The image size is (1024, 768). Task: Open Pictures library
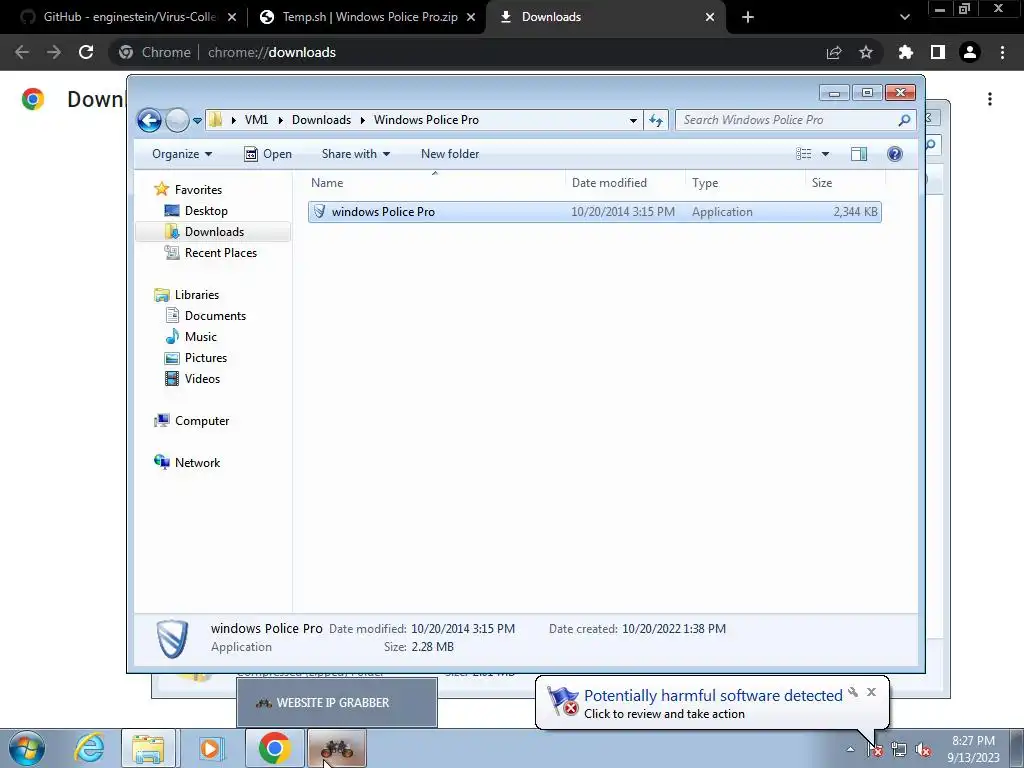pos(206,358)
